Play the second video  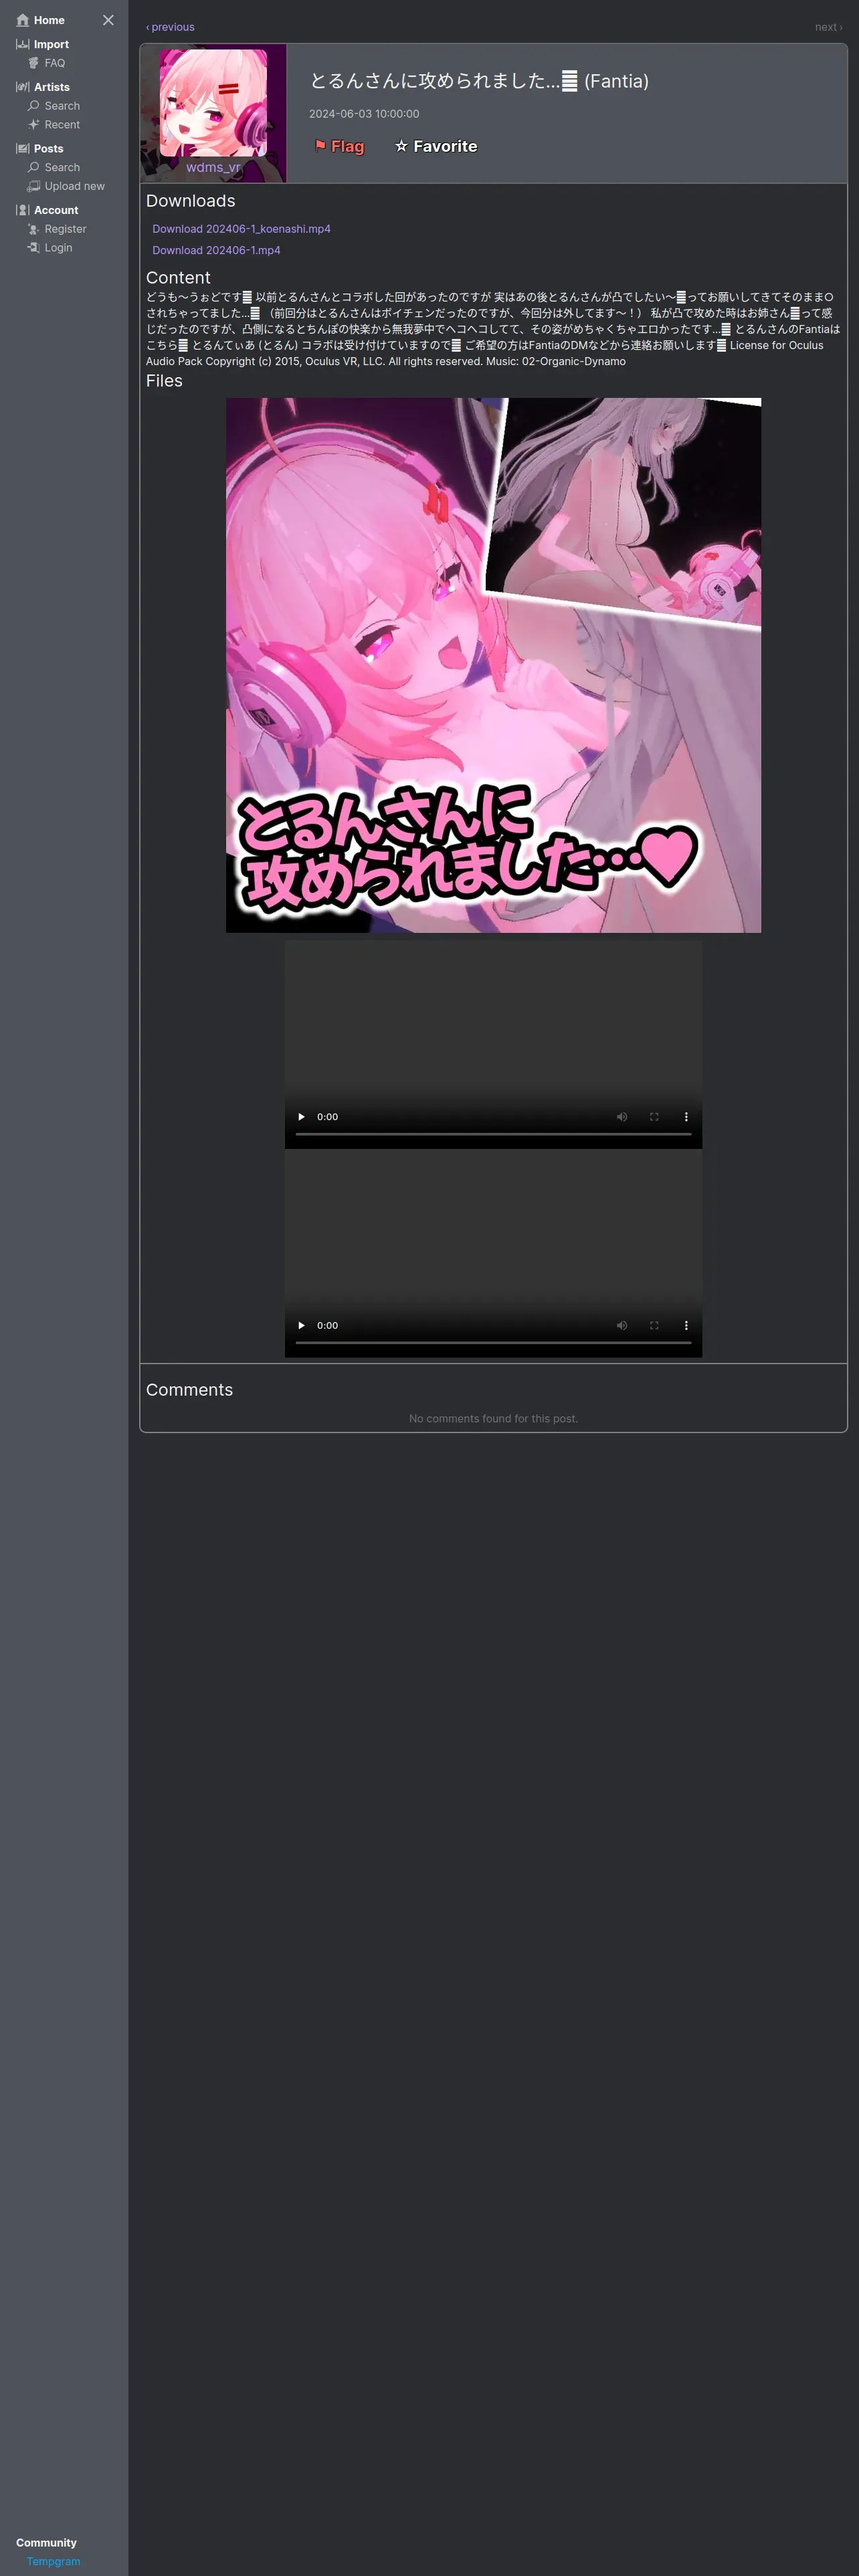click(301, 1325)
